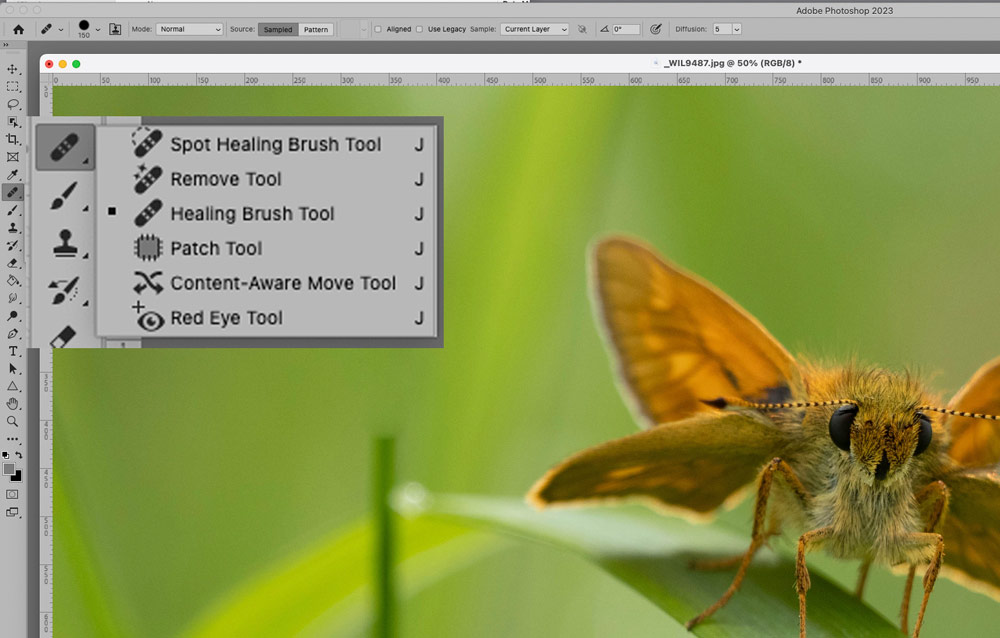Select the Dodge tool
This screenshot has height=638, width=1000.
click(12, 316)
